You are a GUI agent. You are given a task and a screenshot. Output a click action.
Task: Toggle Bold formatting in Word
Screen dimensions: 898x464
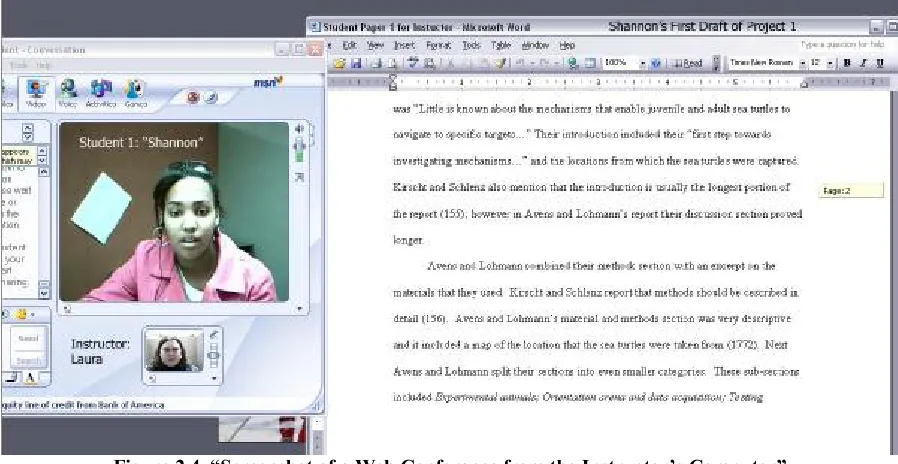pos(847,64)
